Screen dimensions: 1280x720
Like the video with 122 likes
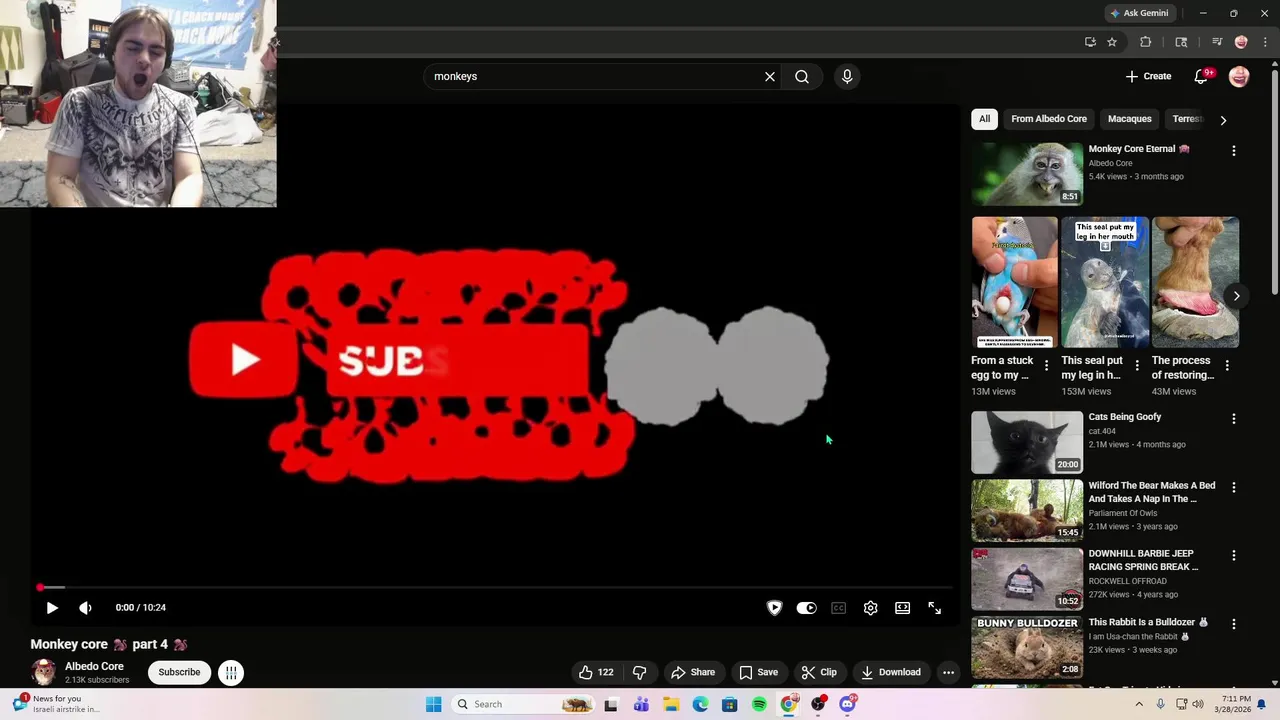point(595,672)
